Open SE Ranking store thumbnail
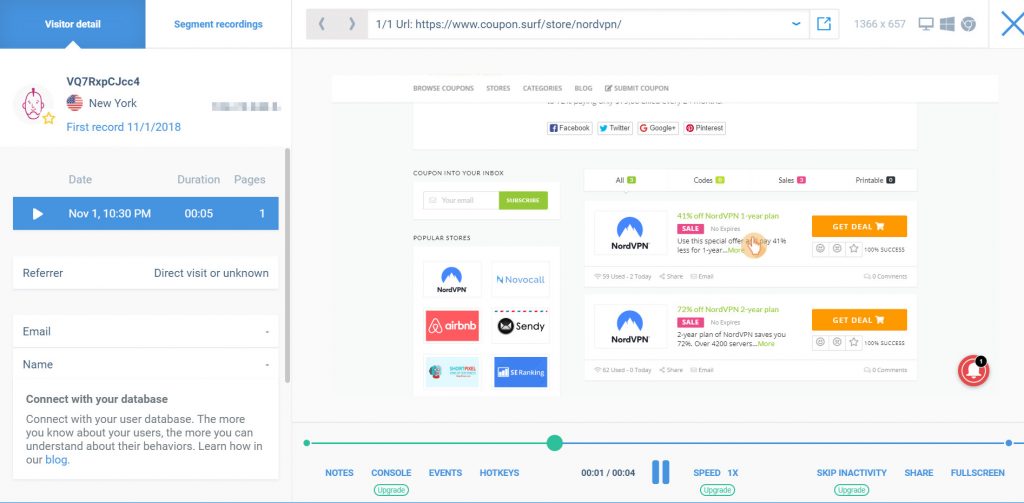The image size is (1024, 503). 520,372
